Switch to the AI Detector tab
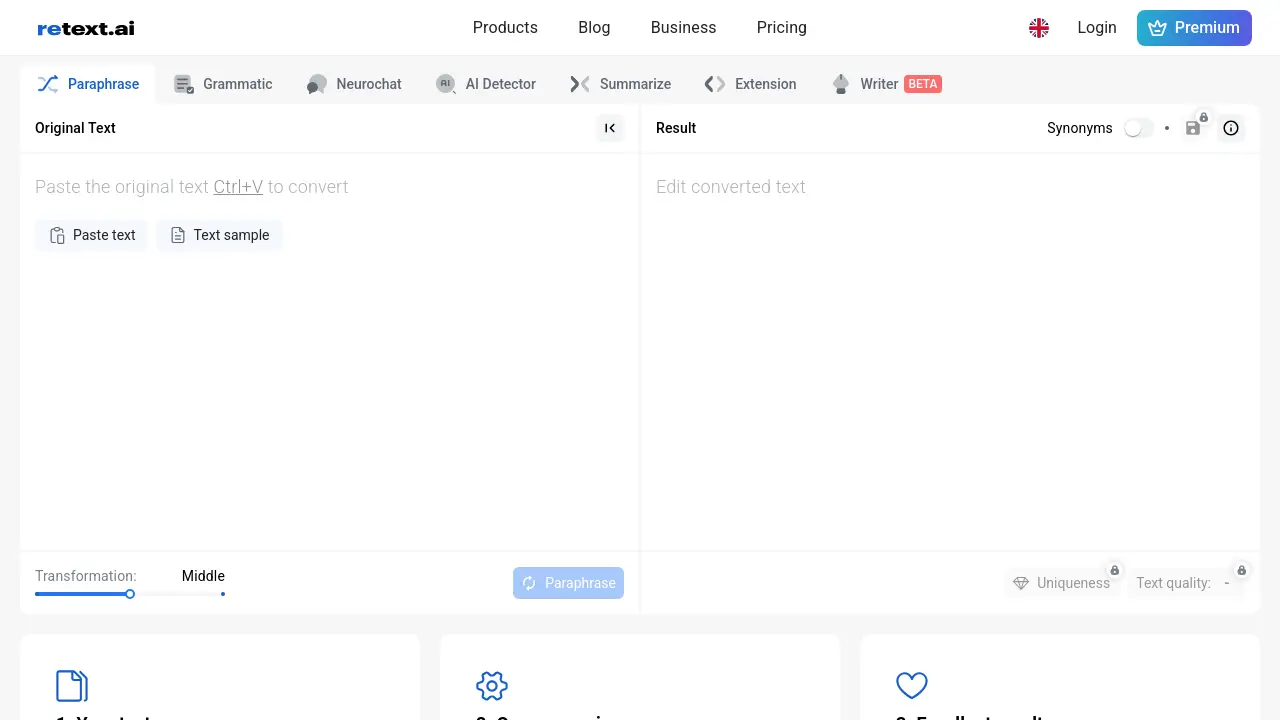 click(x=486, y=84)
